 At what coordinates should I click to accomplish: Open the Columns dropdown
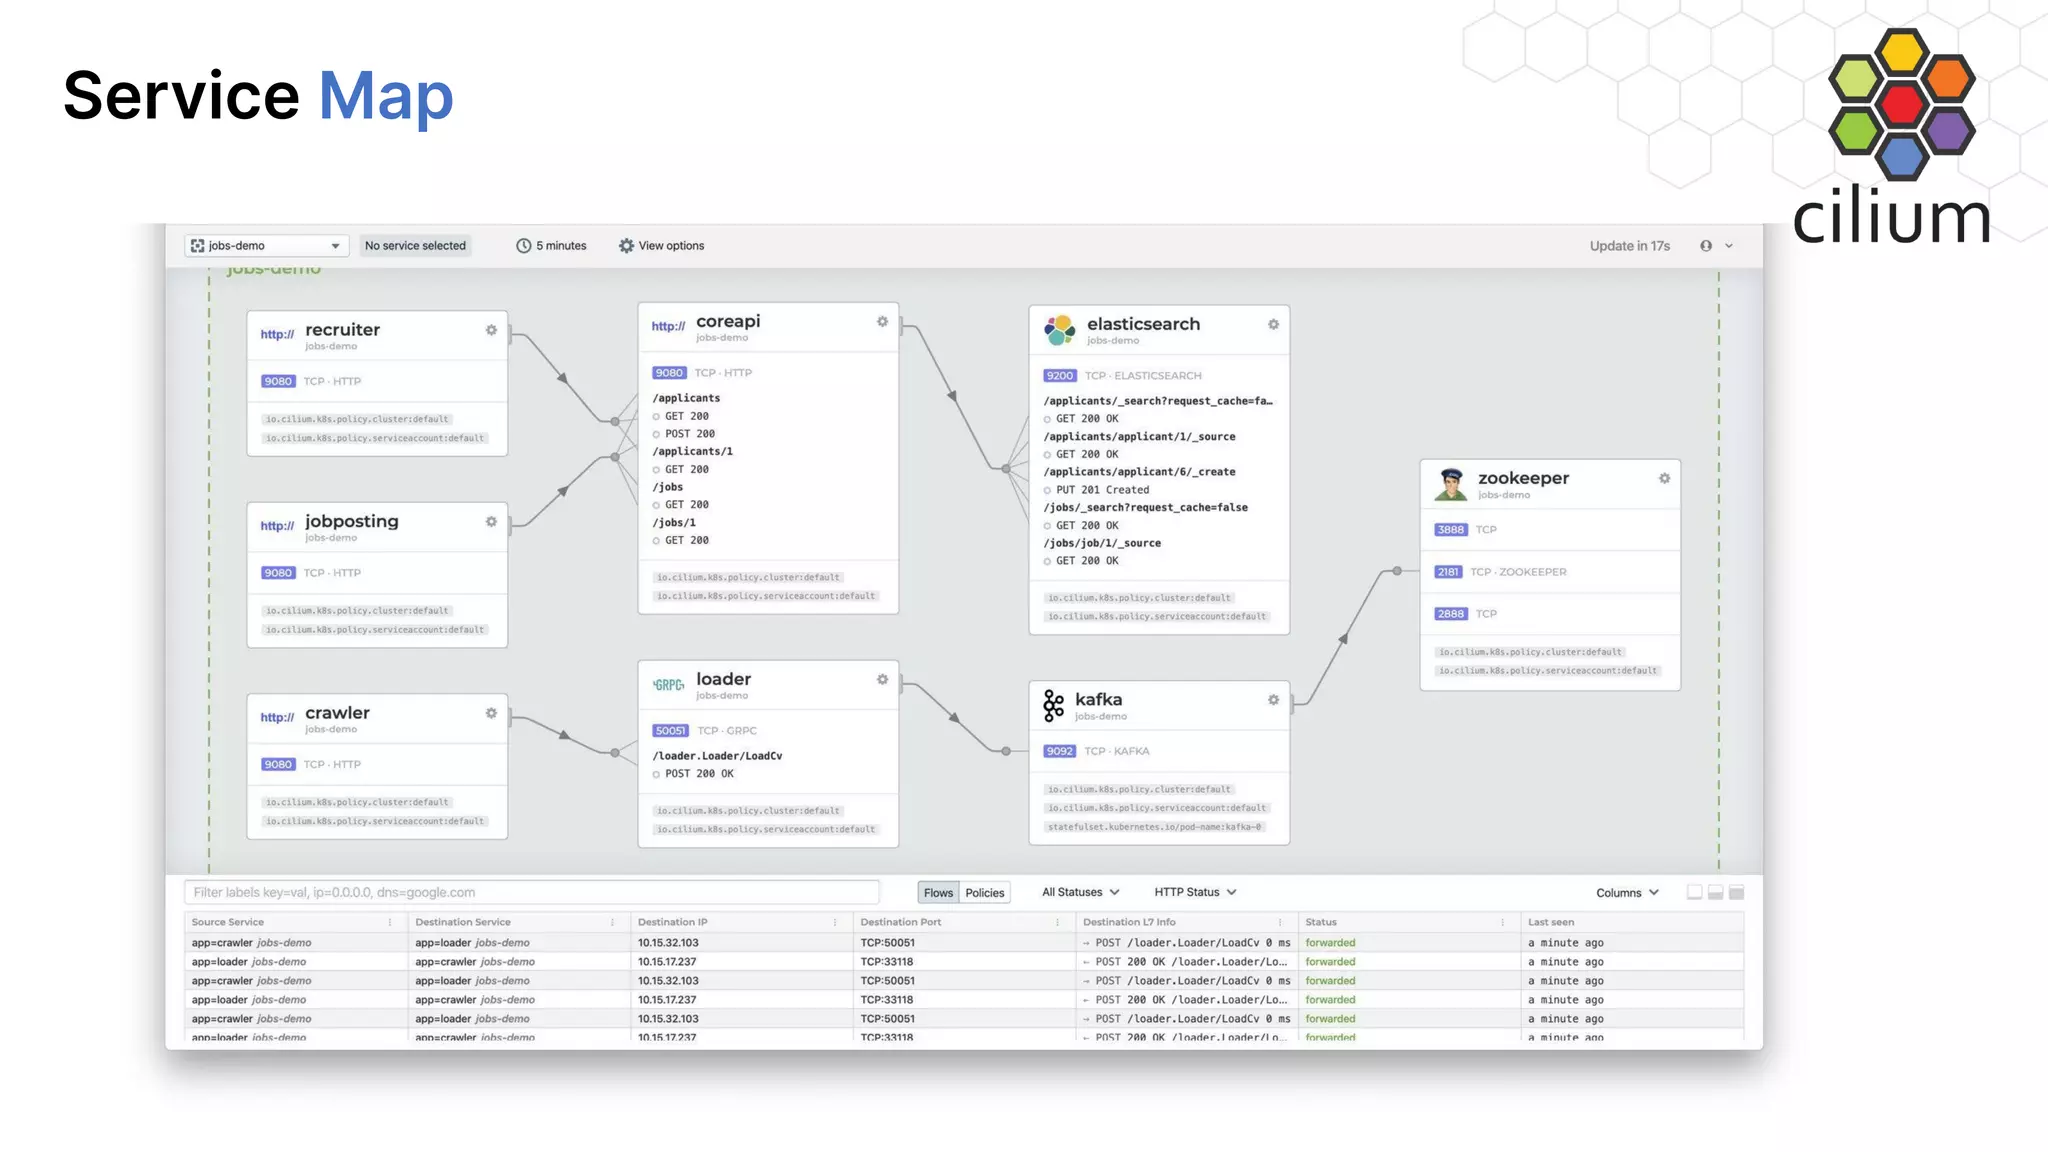coord(1627,893)
